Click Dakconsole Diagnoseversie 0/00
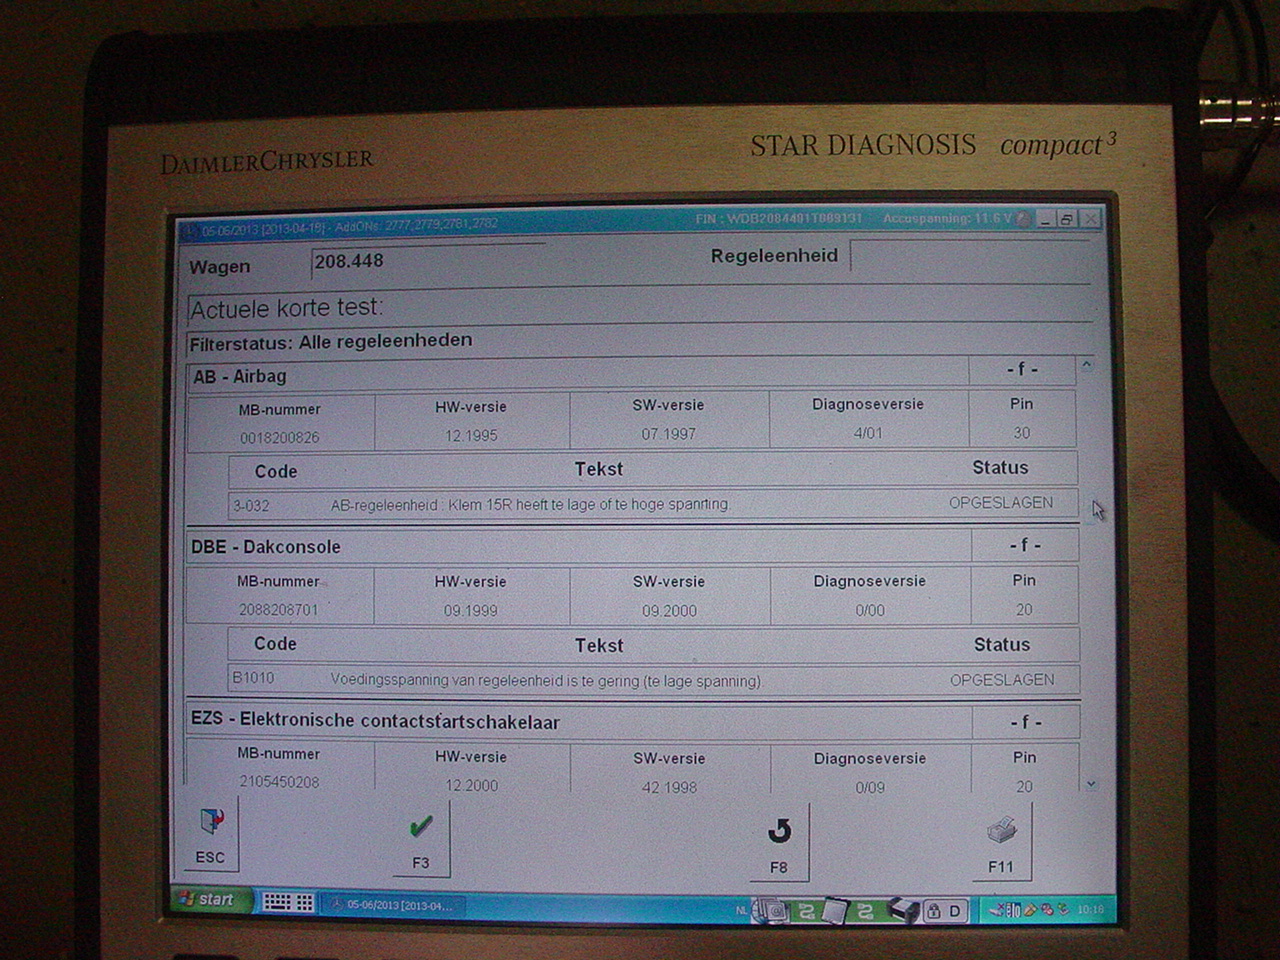Image resolution: width=1280 pixels, height=960 pixels. pyautogui.click(x=870, y=610)
